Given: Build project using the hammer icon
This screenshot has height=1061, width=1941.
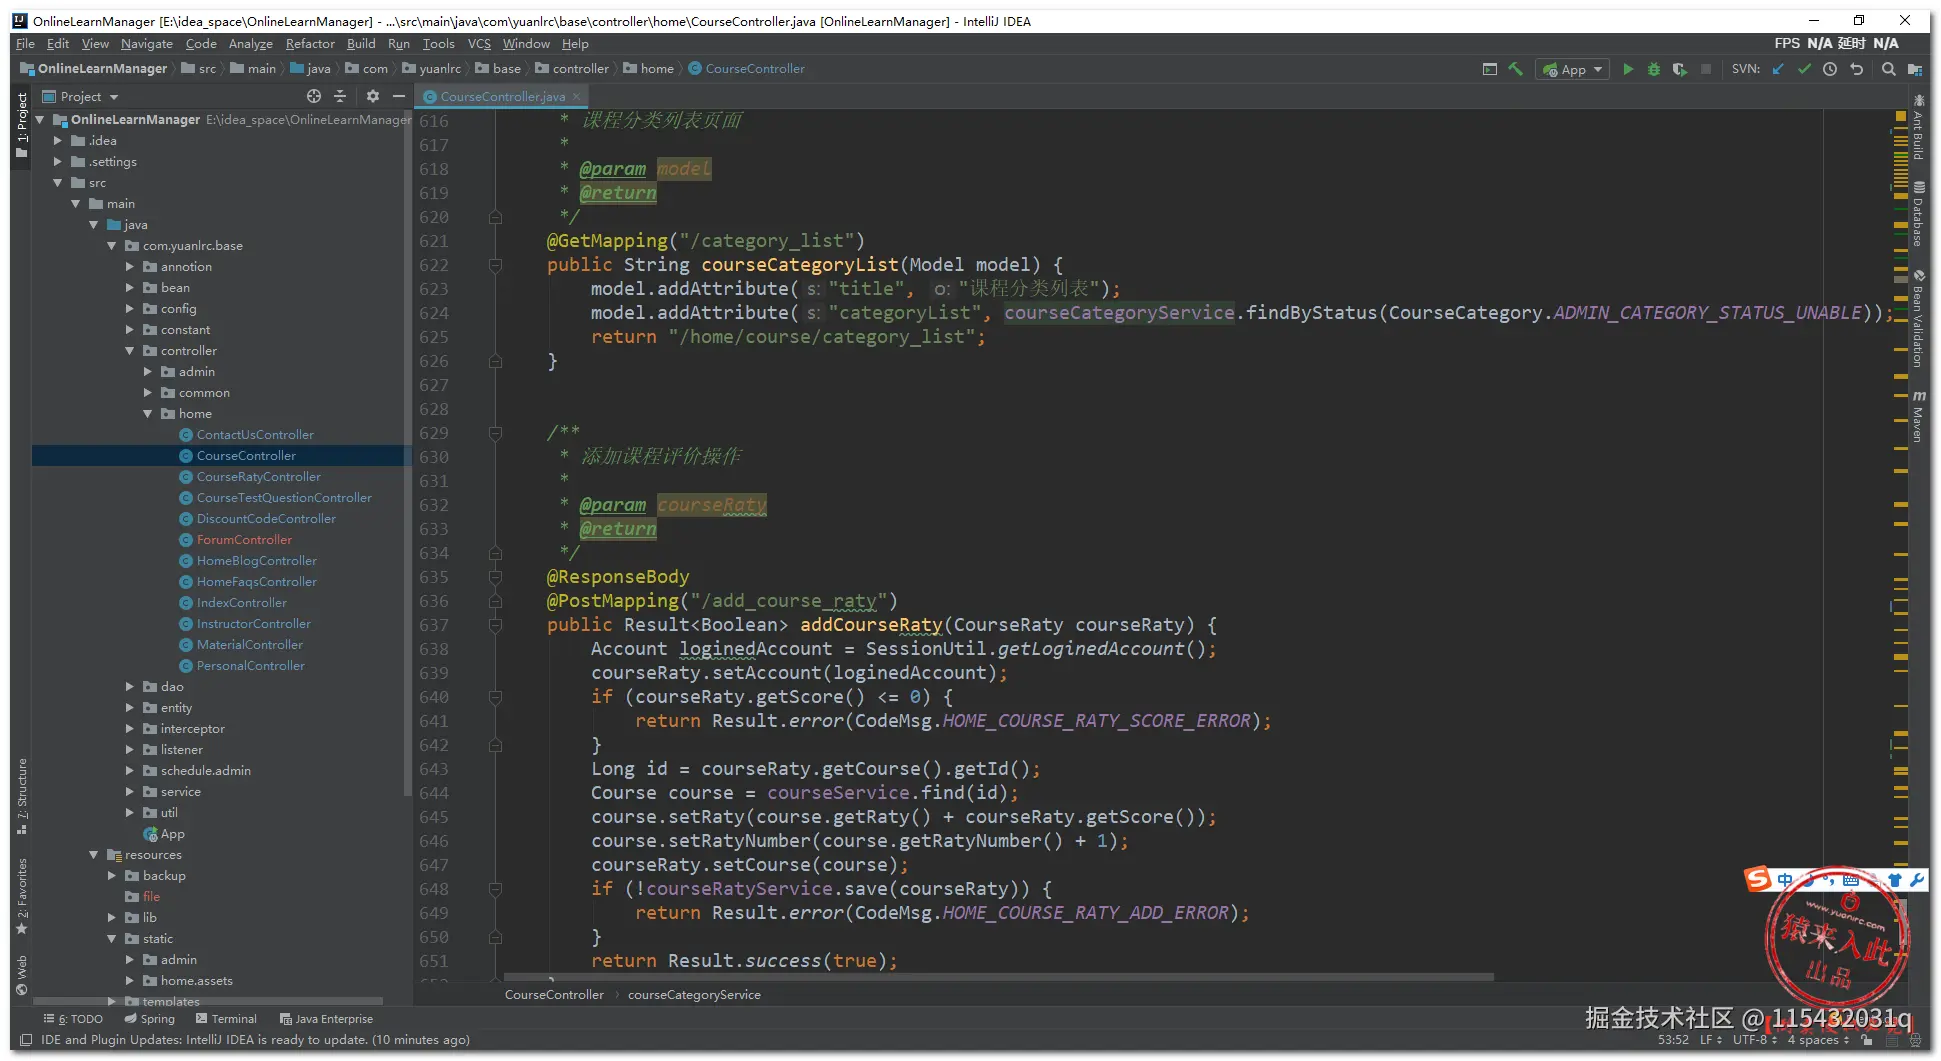Looking at the screenshot, I should [1516, 69].
